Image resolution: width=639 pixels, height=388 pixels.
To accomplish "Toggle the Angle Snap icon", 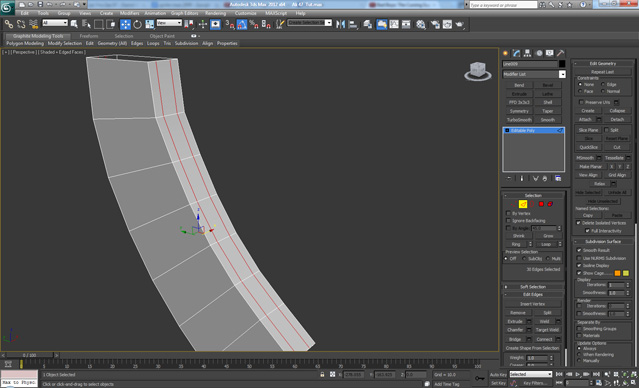I will (x=242, y=24).
